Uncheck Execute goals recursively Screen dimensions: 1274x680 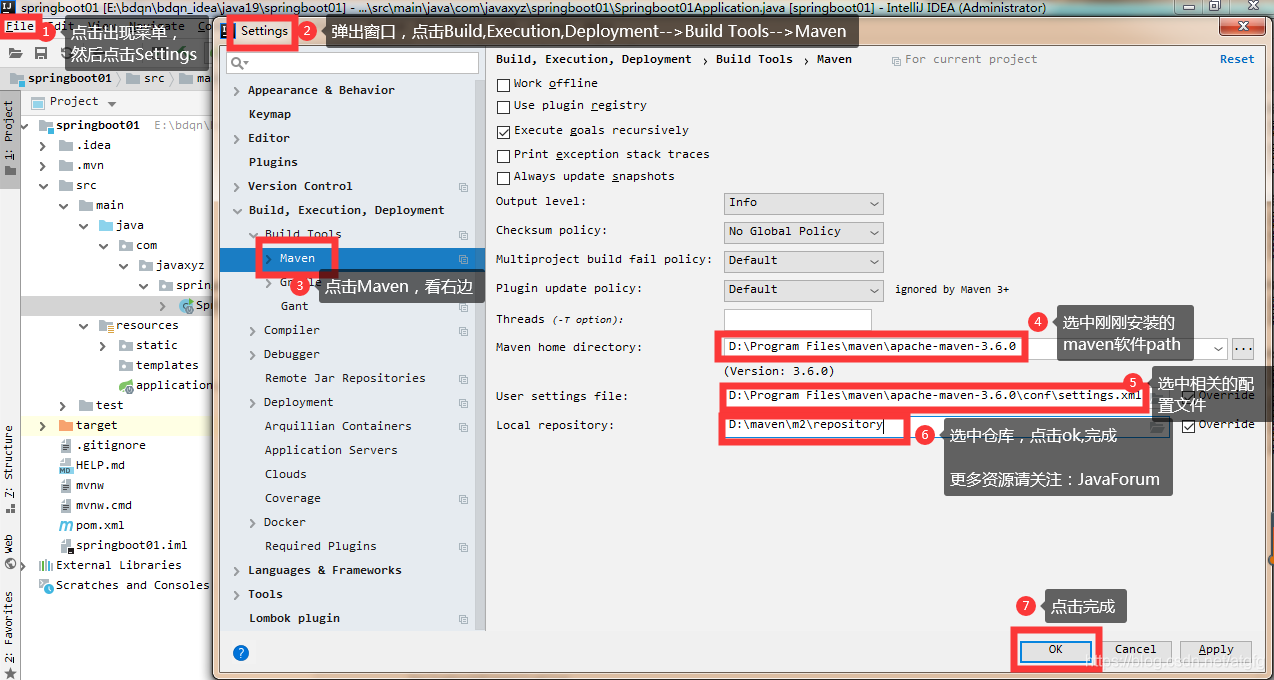504,131
